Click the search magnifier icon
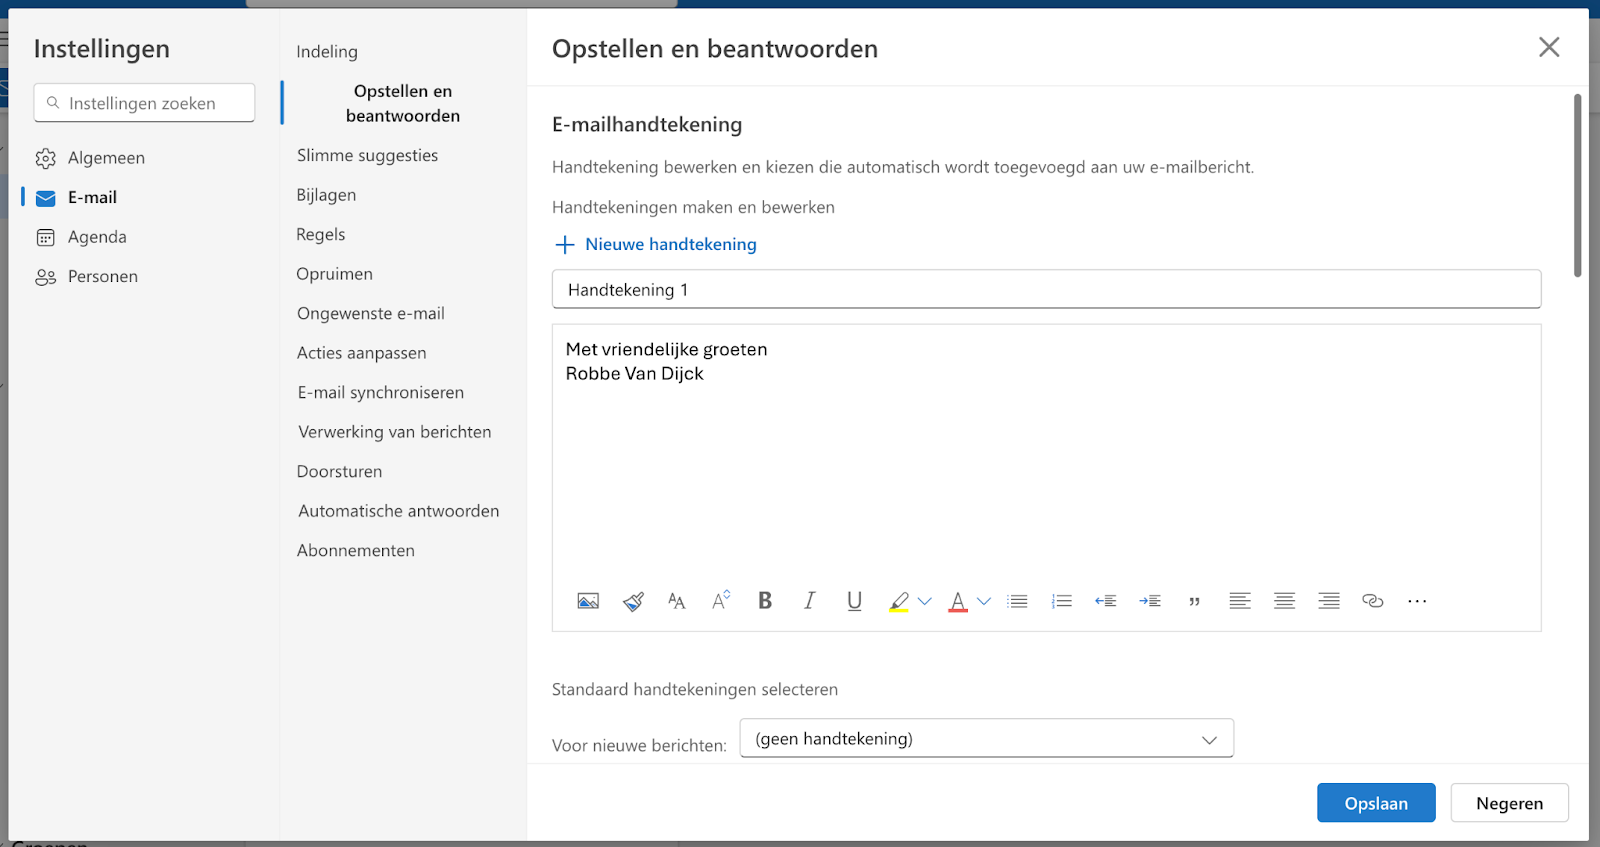This screenshot has width=1600, height=847. point(53,103)
